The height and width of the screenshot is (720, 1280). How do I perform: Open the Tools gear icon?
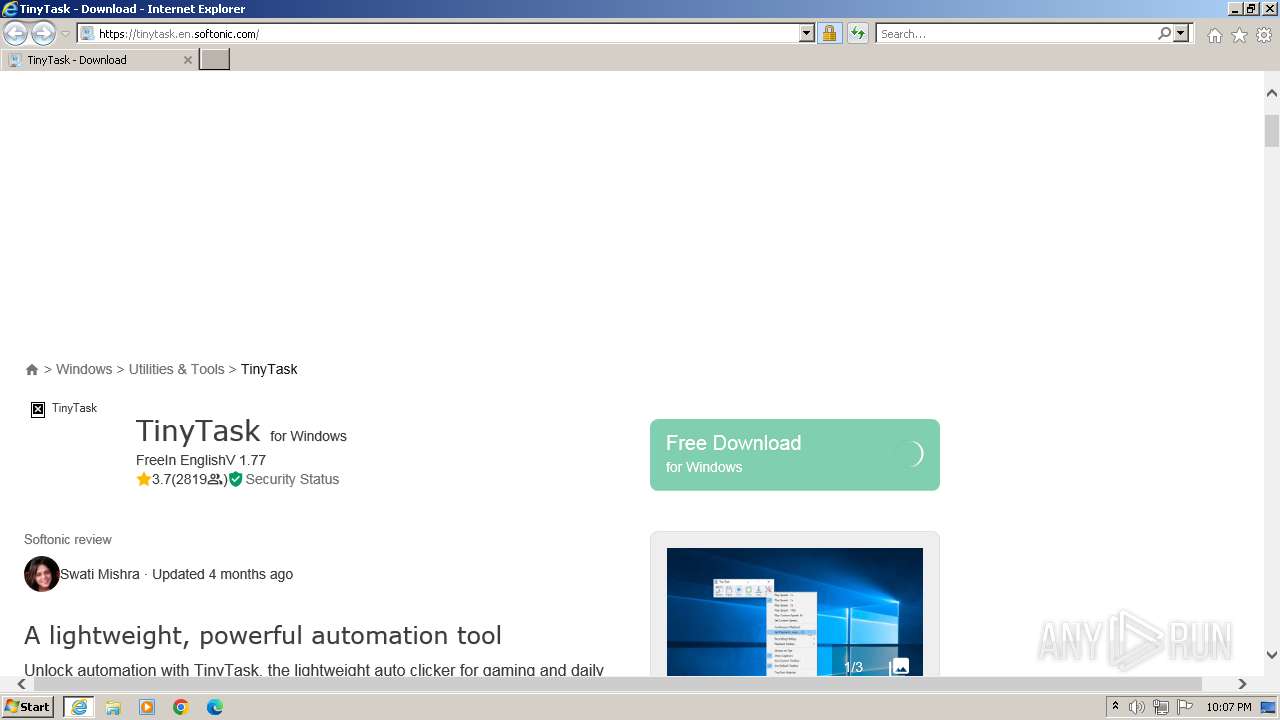click(1264, 35)
